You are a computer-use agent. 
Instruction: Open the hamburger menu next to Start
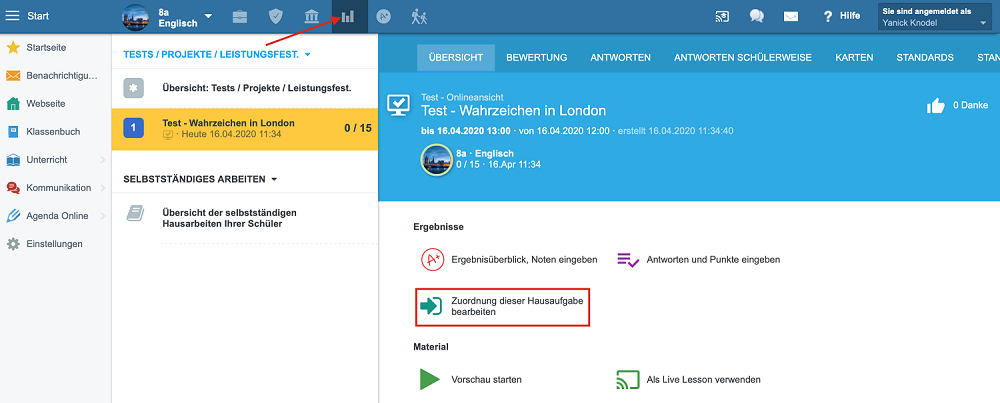click(12, 16)
